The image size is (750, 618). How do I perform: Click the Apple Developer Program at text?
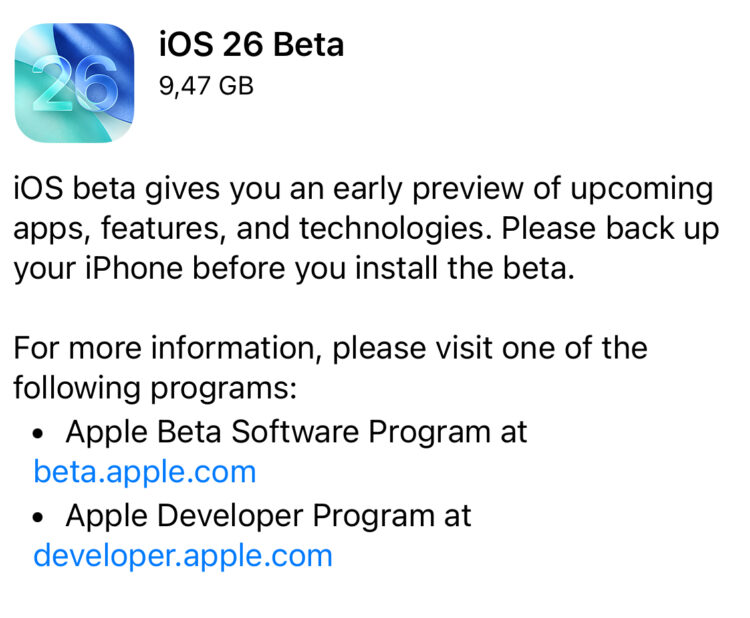tap(269, 516)
